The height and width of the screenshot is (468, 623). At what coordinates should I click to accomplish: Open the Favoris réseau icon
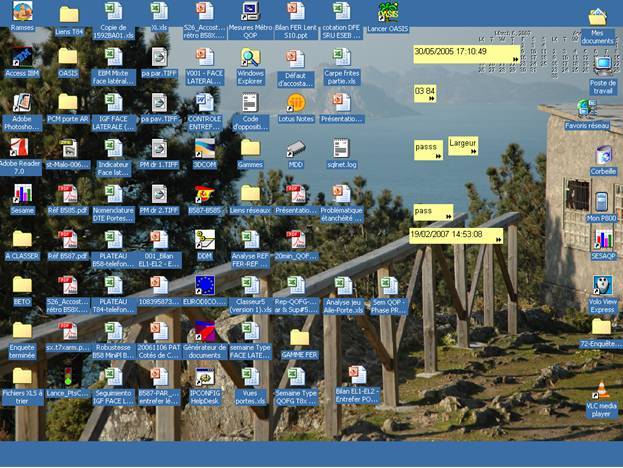tap(587, 108)
